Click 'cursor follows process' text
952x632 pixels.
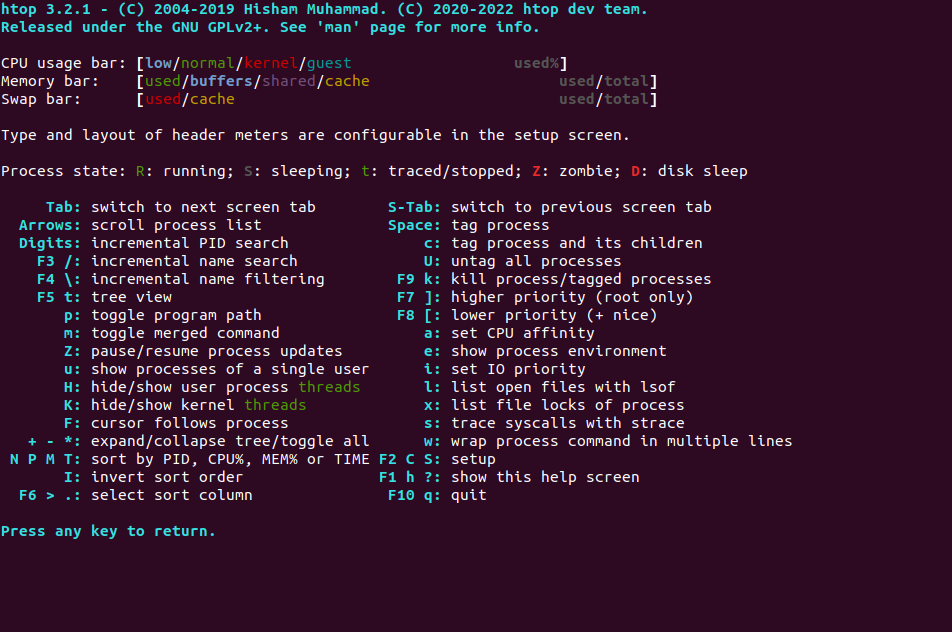(x=189, y=423)
